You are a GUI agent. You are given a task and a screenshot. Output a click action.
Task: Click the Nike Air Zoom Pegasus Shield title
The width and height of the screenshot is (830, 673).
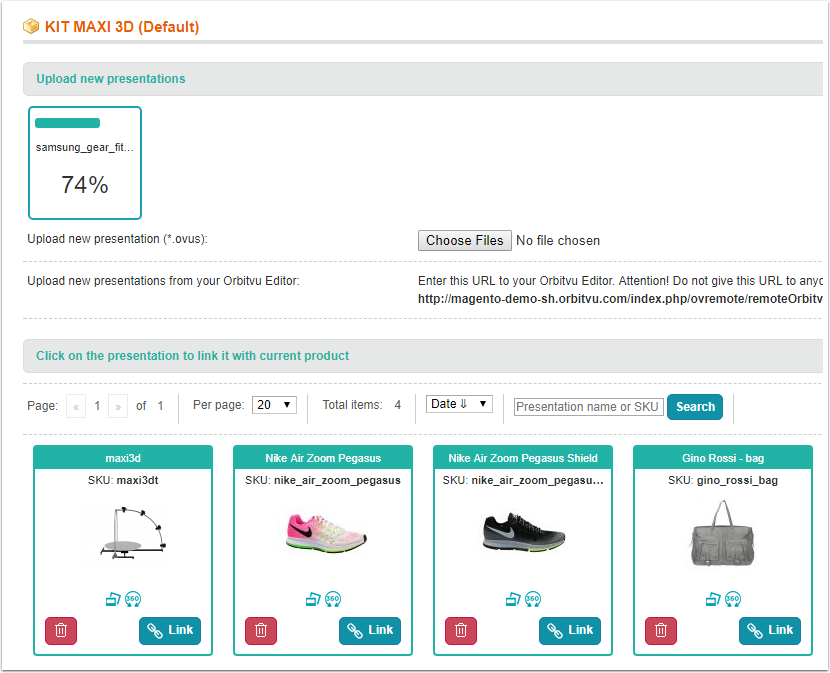click(523, 458)
